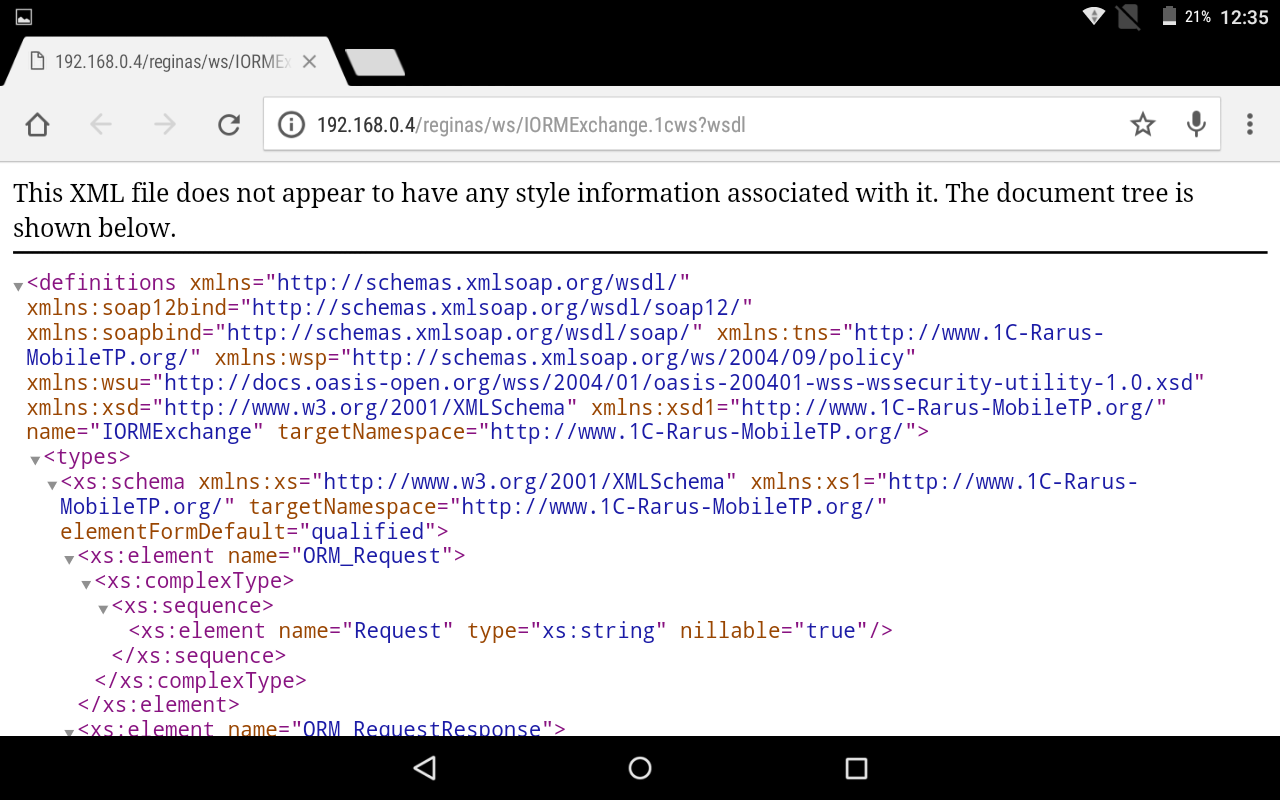Screen dimensions: 1280x800
Task: Collapse the xs:schema node
Action: 52,486
